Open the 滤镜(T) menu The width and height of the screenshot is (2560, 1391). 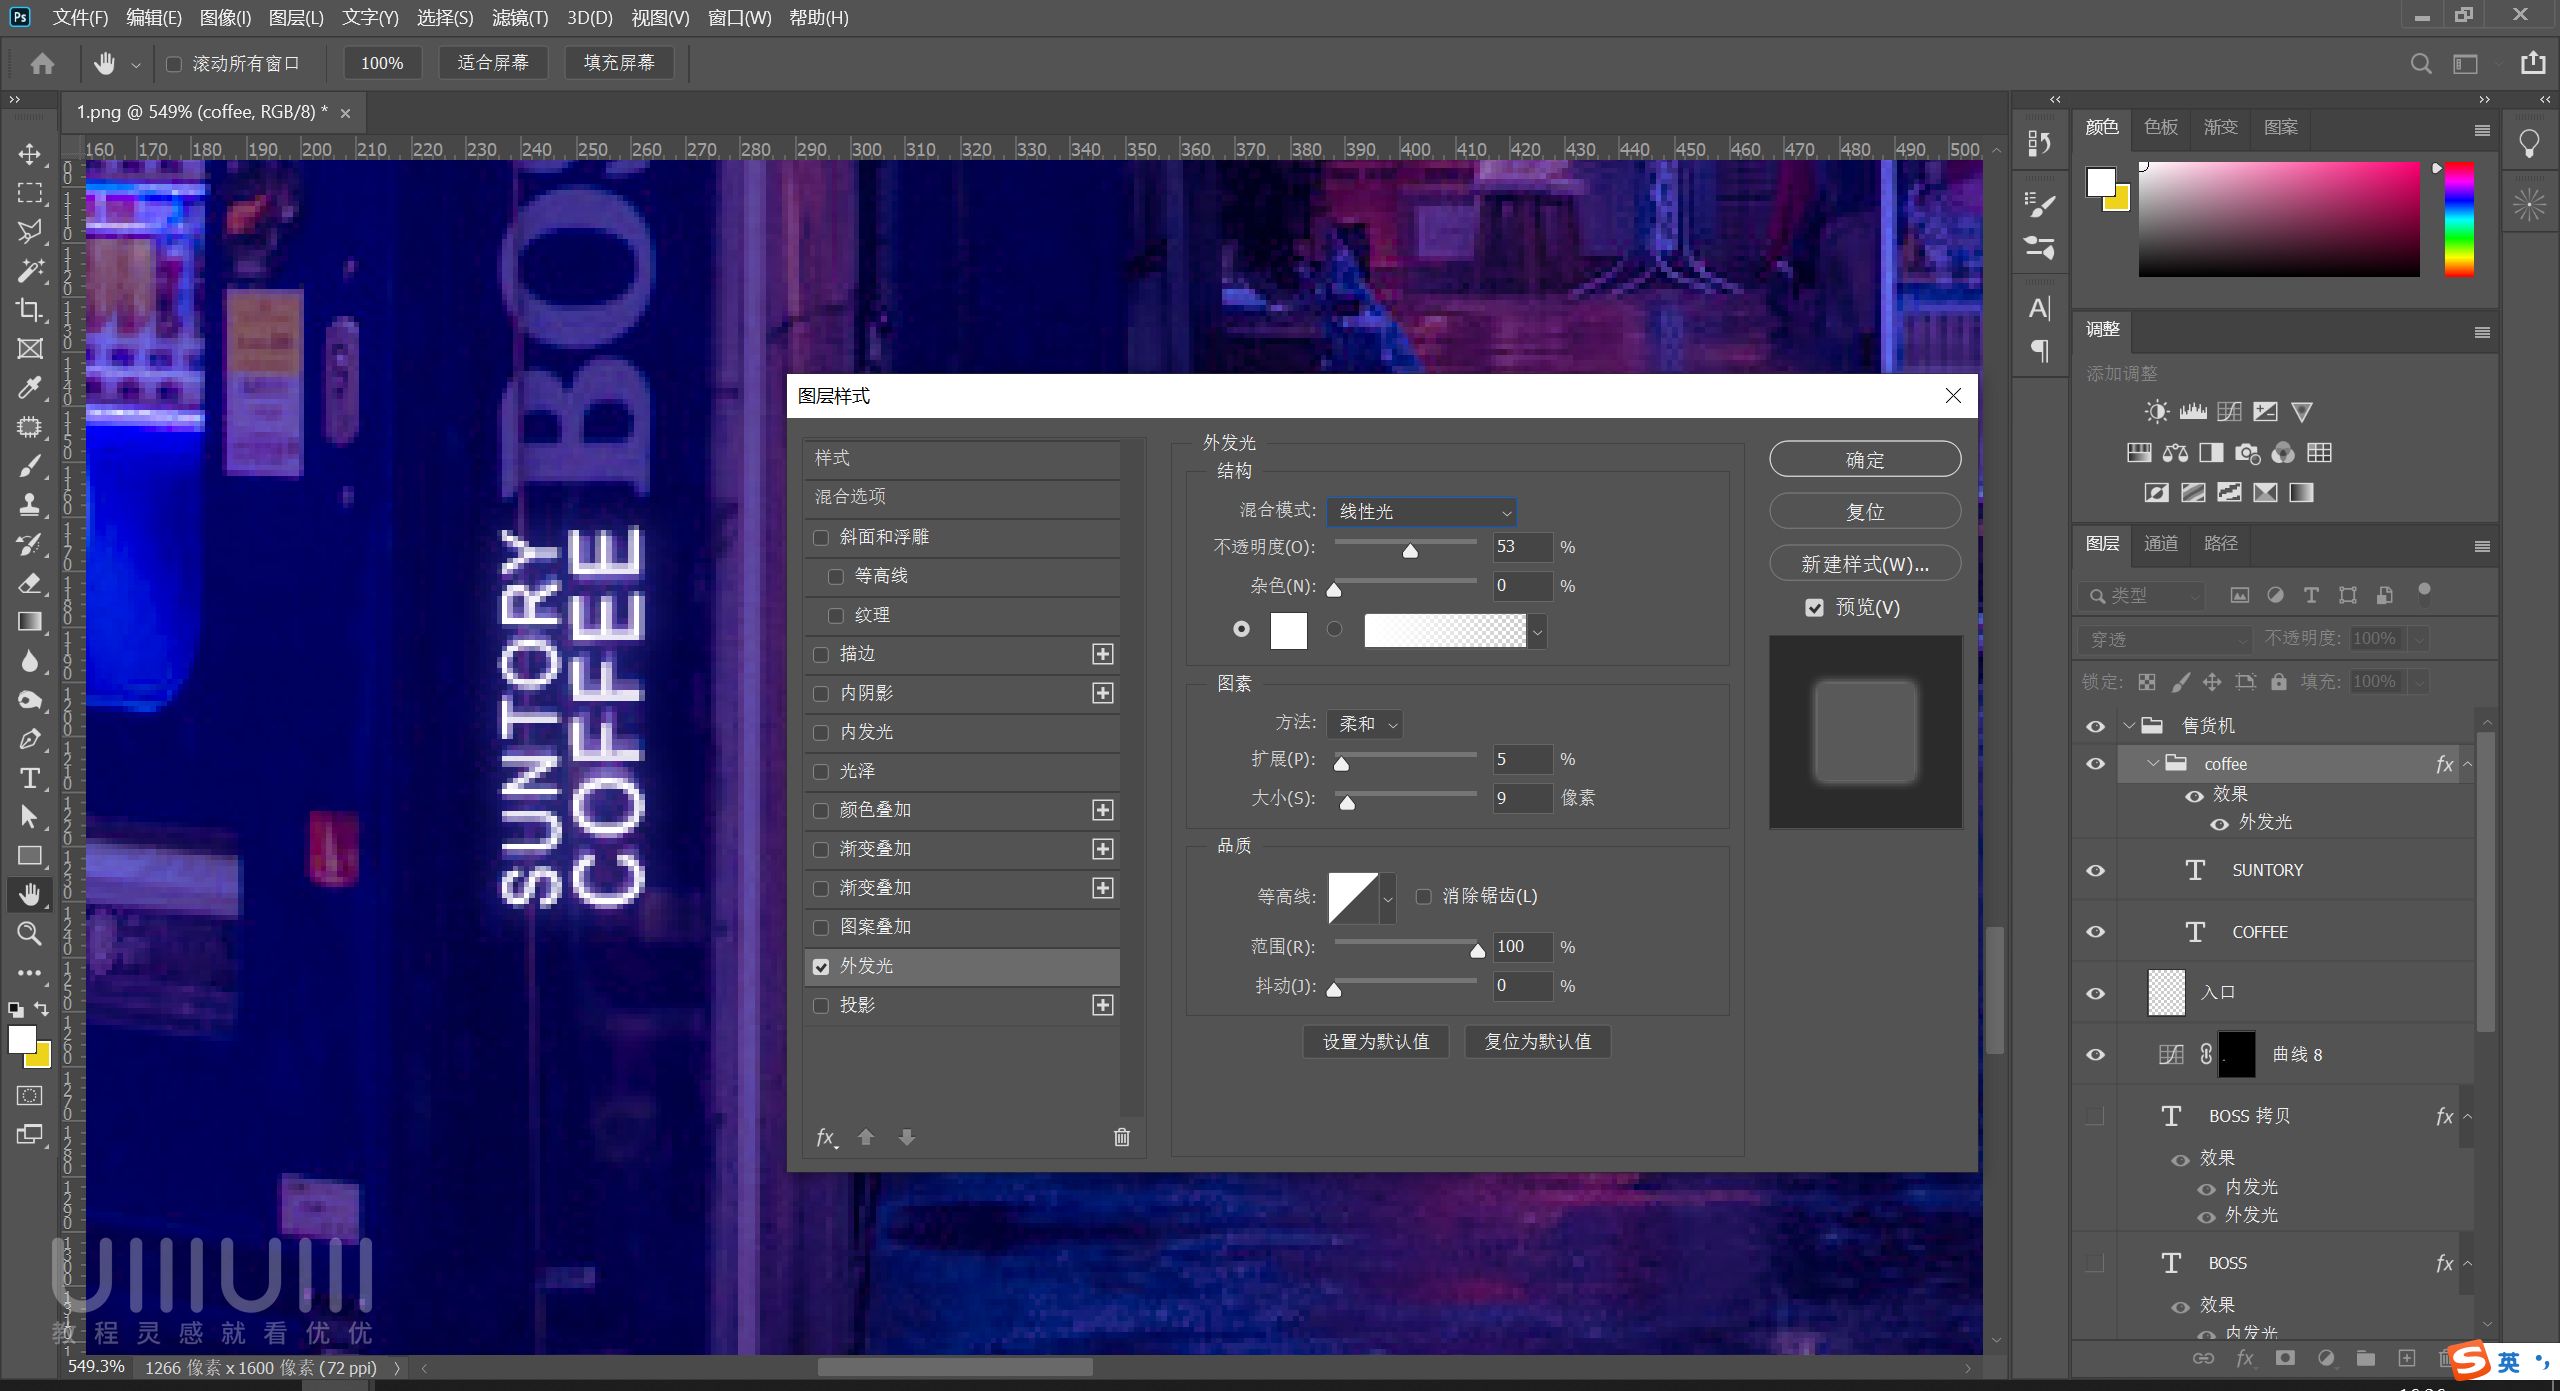tap(520, 18)
